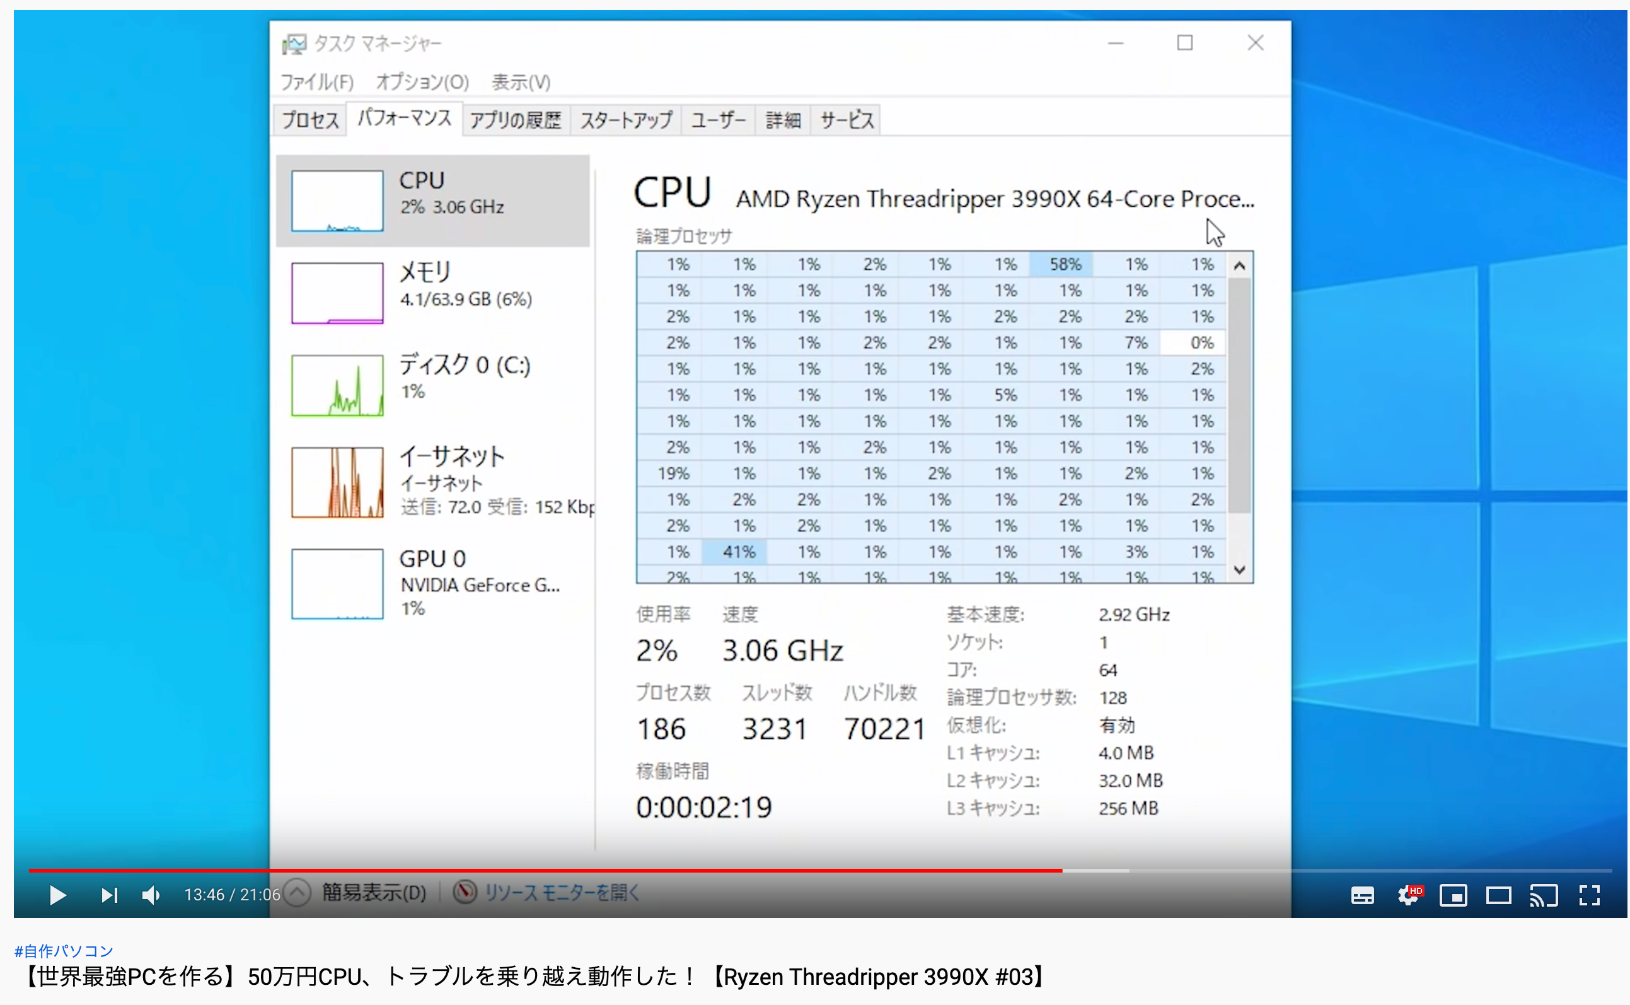Viewport: 1630px width, 1005px height.
Task: Click scroll down arrow of processor grid
Action: tap(1240, 570)
